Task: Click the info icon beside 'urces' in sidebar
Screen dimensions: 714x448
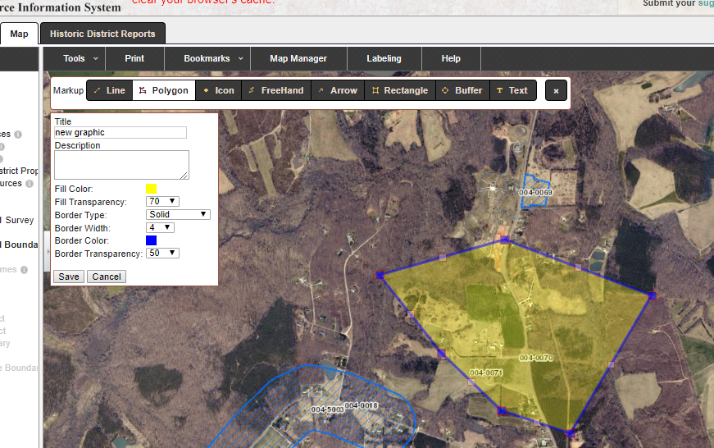Action: 30,184
